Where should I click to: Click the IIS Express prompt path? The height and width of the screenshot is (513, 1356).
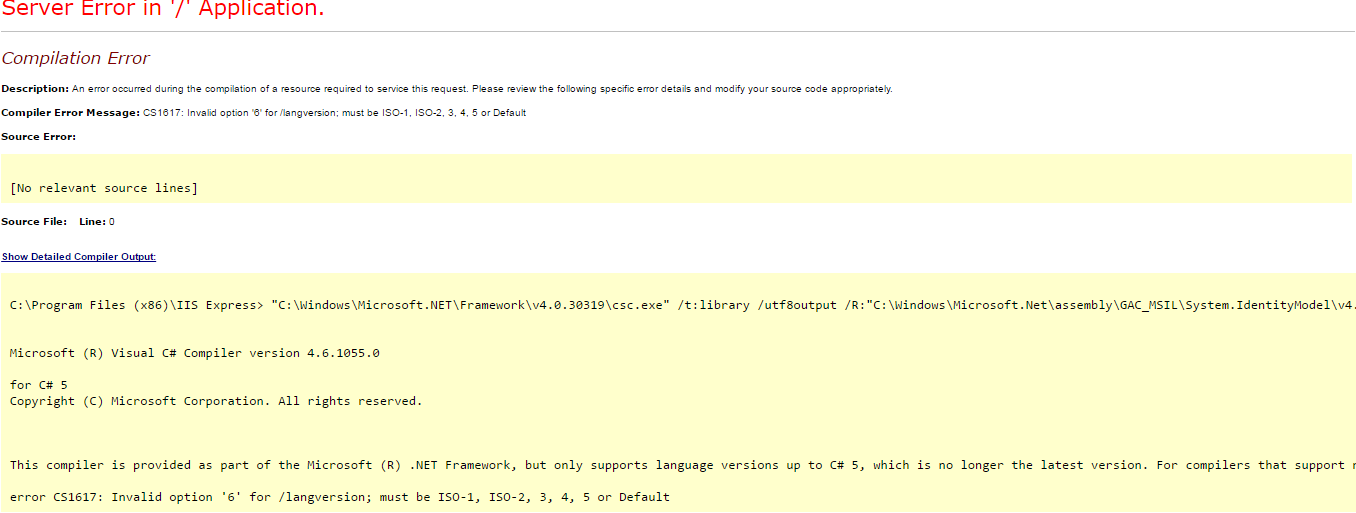point(136,305)
